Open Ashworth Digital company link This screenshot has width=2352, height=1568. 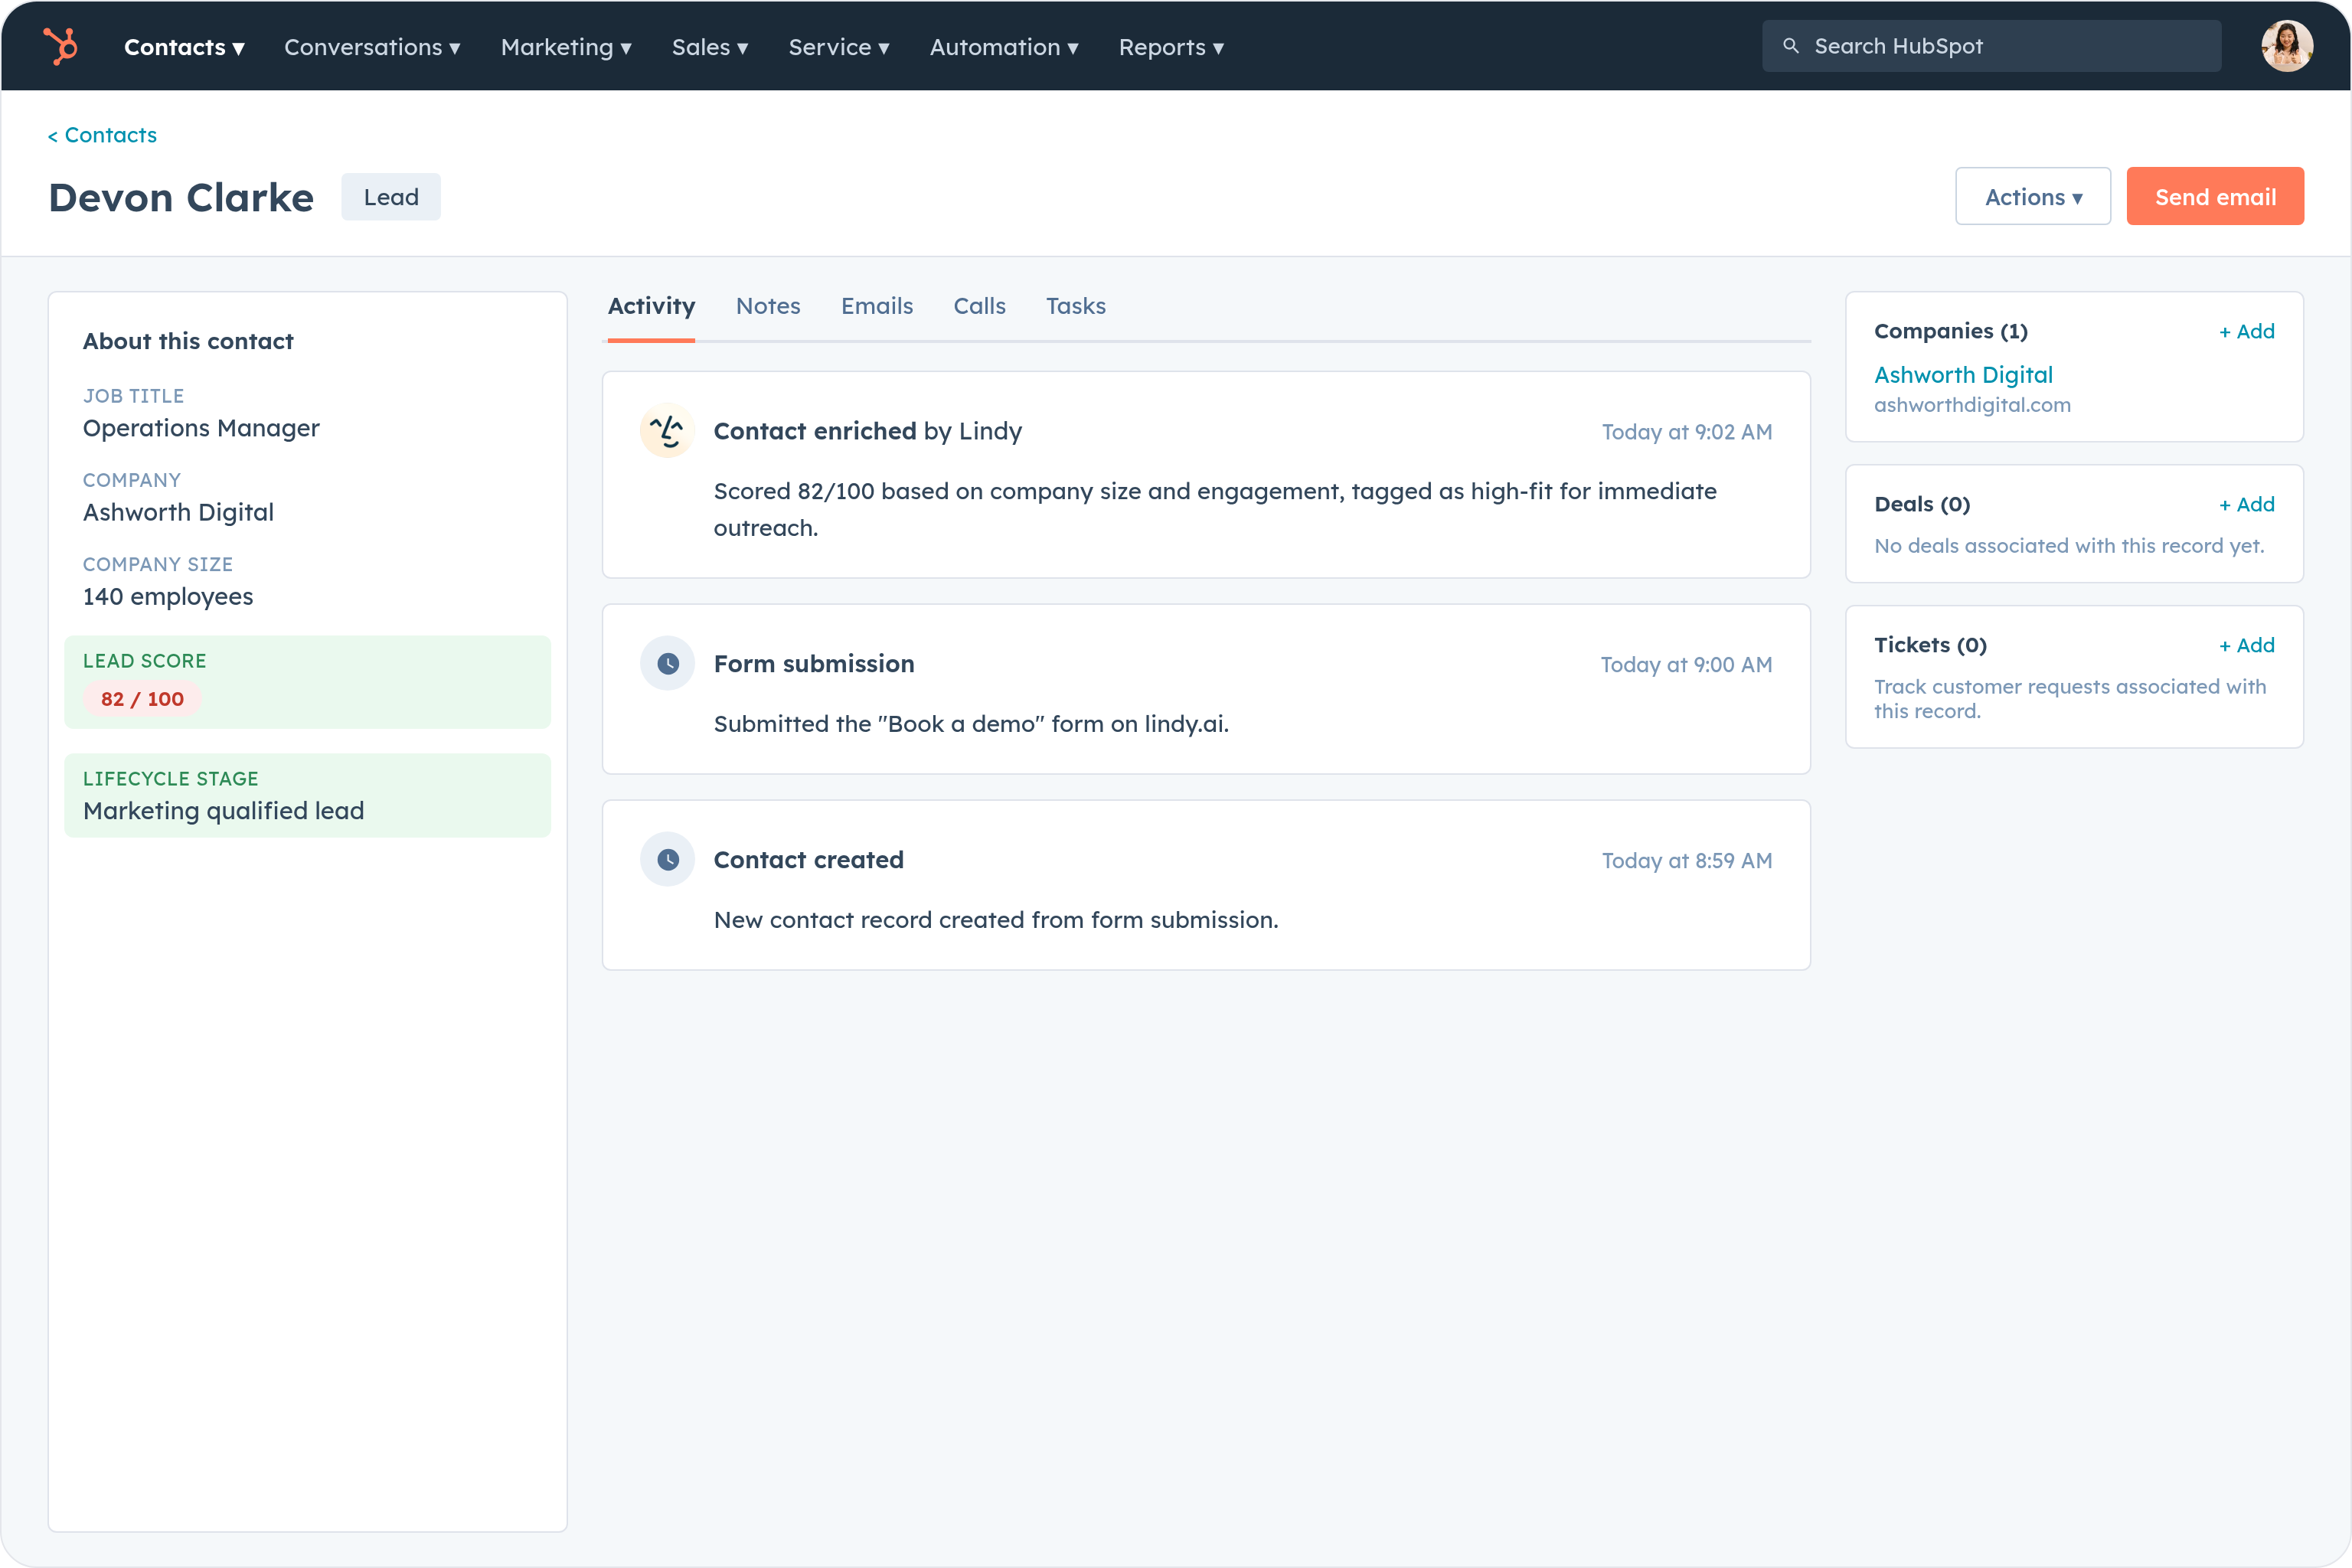click(x=1963, y=375)
